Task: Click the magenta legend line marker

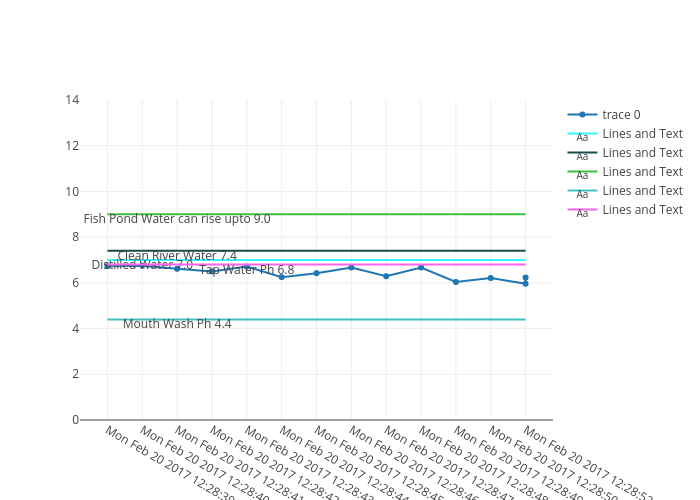Action: [x=582, y=210]
